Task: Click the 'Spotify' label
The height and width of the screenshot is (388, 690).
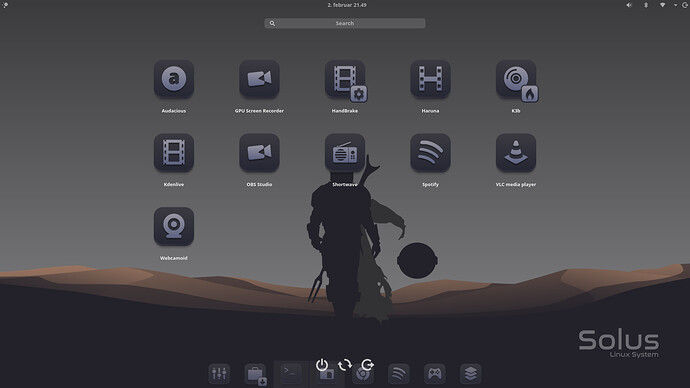Action: point(430,184)
